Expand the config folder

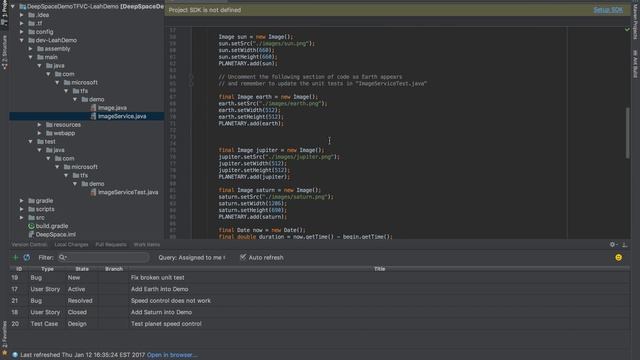(22, 31)
